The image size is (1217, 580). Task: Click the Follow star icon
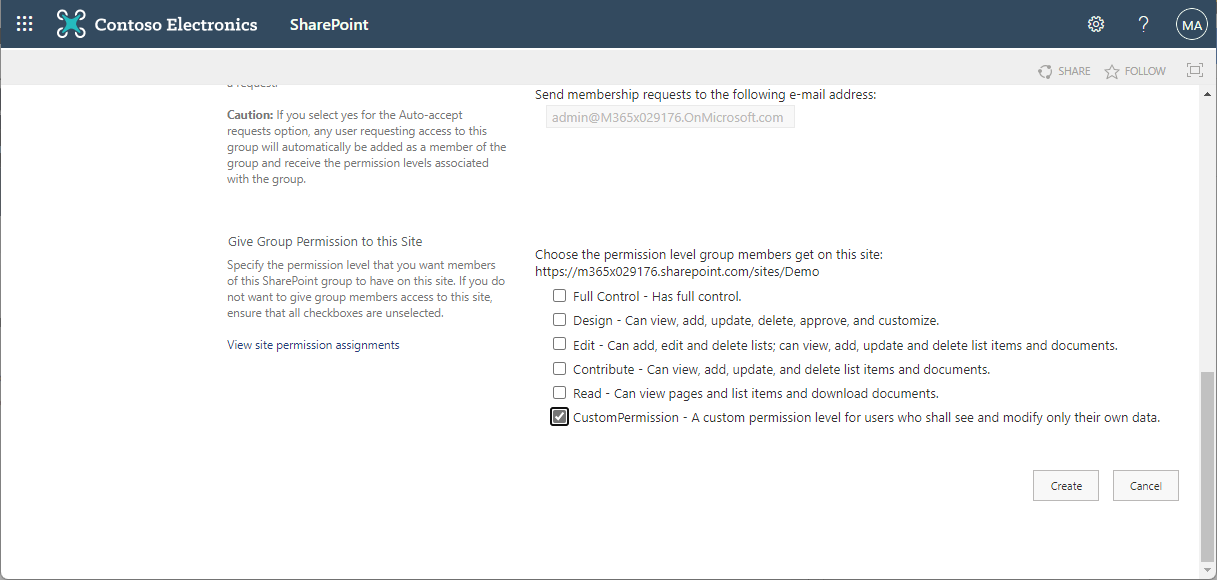coord(1112,72)
